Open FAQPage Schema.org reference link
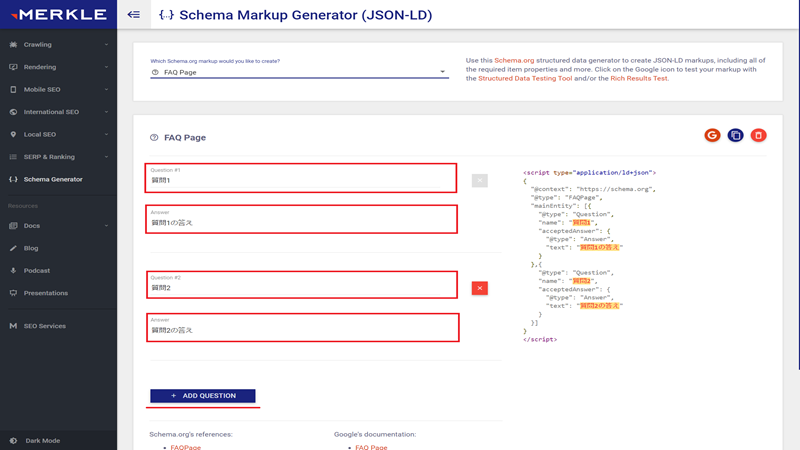Image resolution: width=800 pixels, height=450 pixels. click(186, 447)
